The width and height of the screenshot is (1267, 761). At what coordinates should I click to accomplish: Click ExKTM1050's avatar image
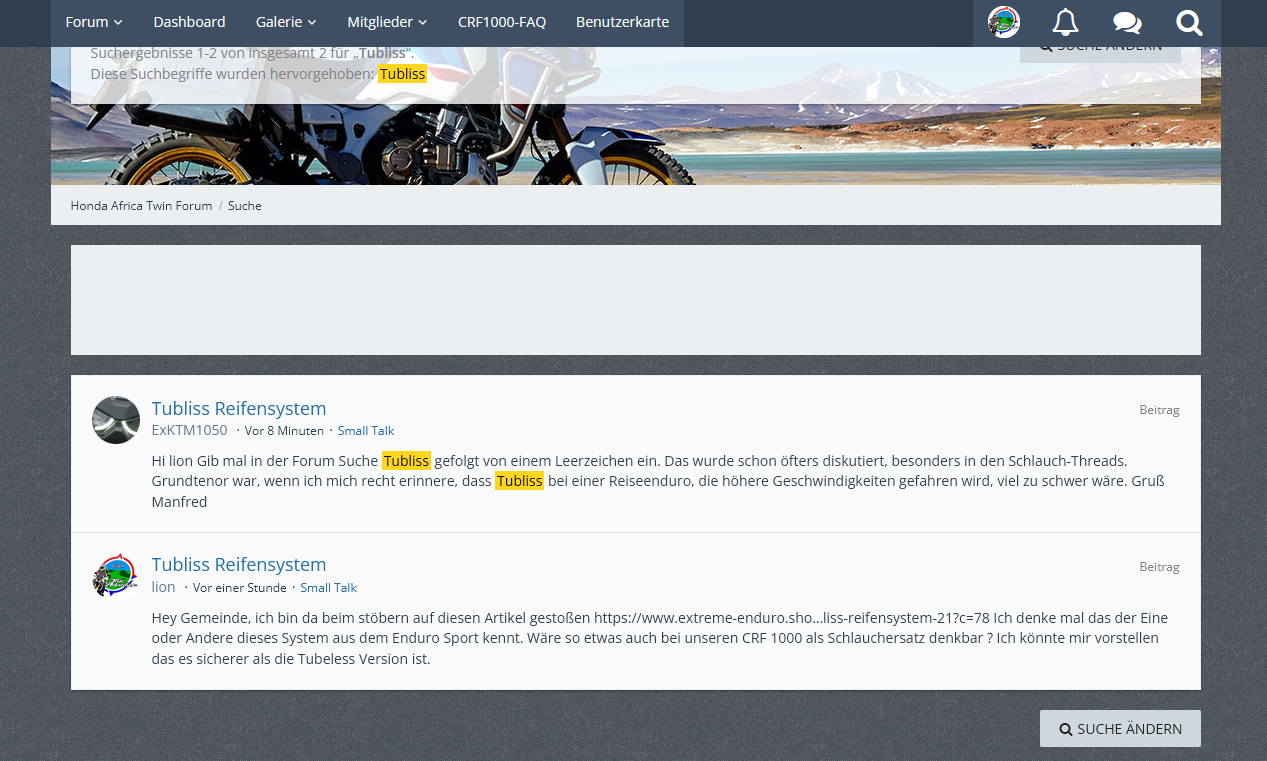point(116,420)
